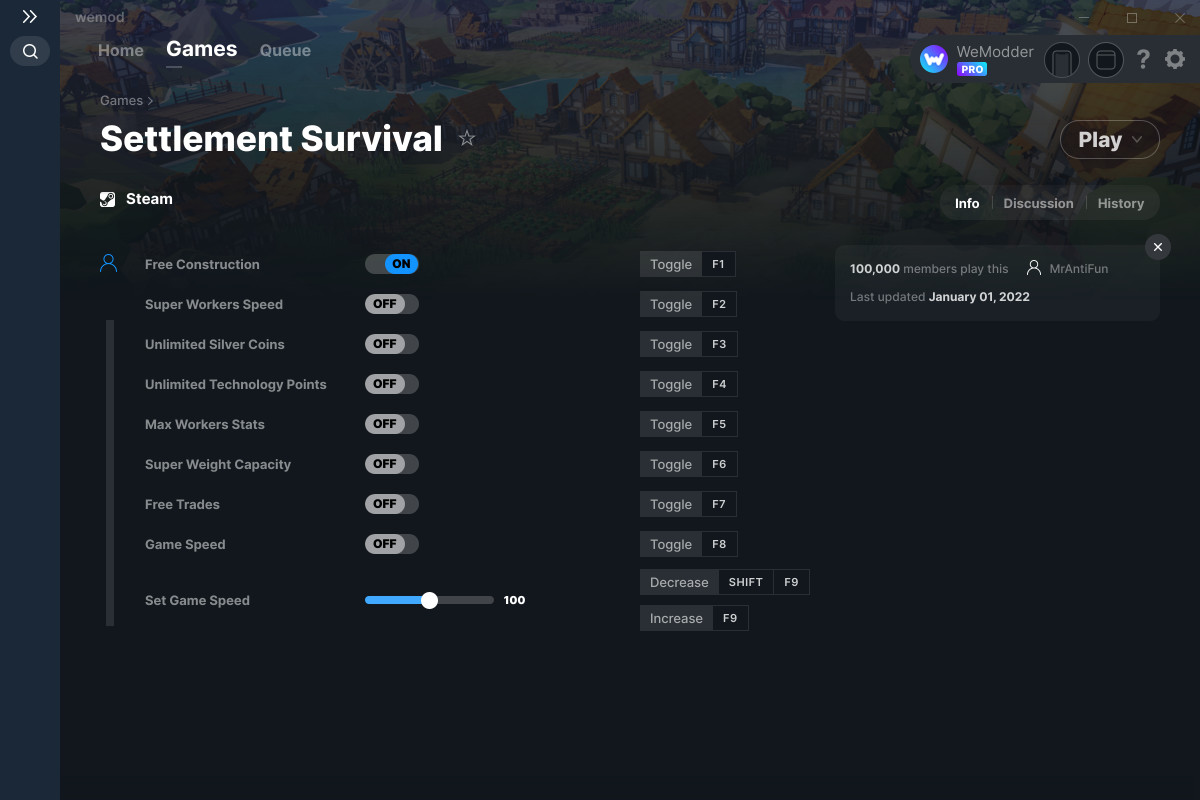The width and height of the screenshot is (1200, 800).
Task: Enable Game Speed toggle
Action: click(x=392, y=544)
